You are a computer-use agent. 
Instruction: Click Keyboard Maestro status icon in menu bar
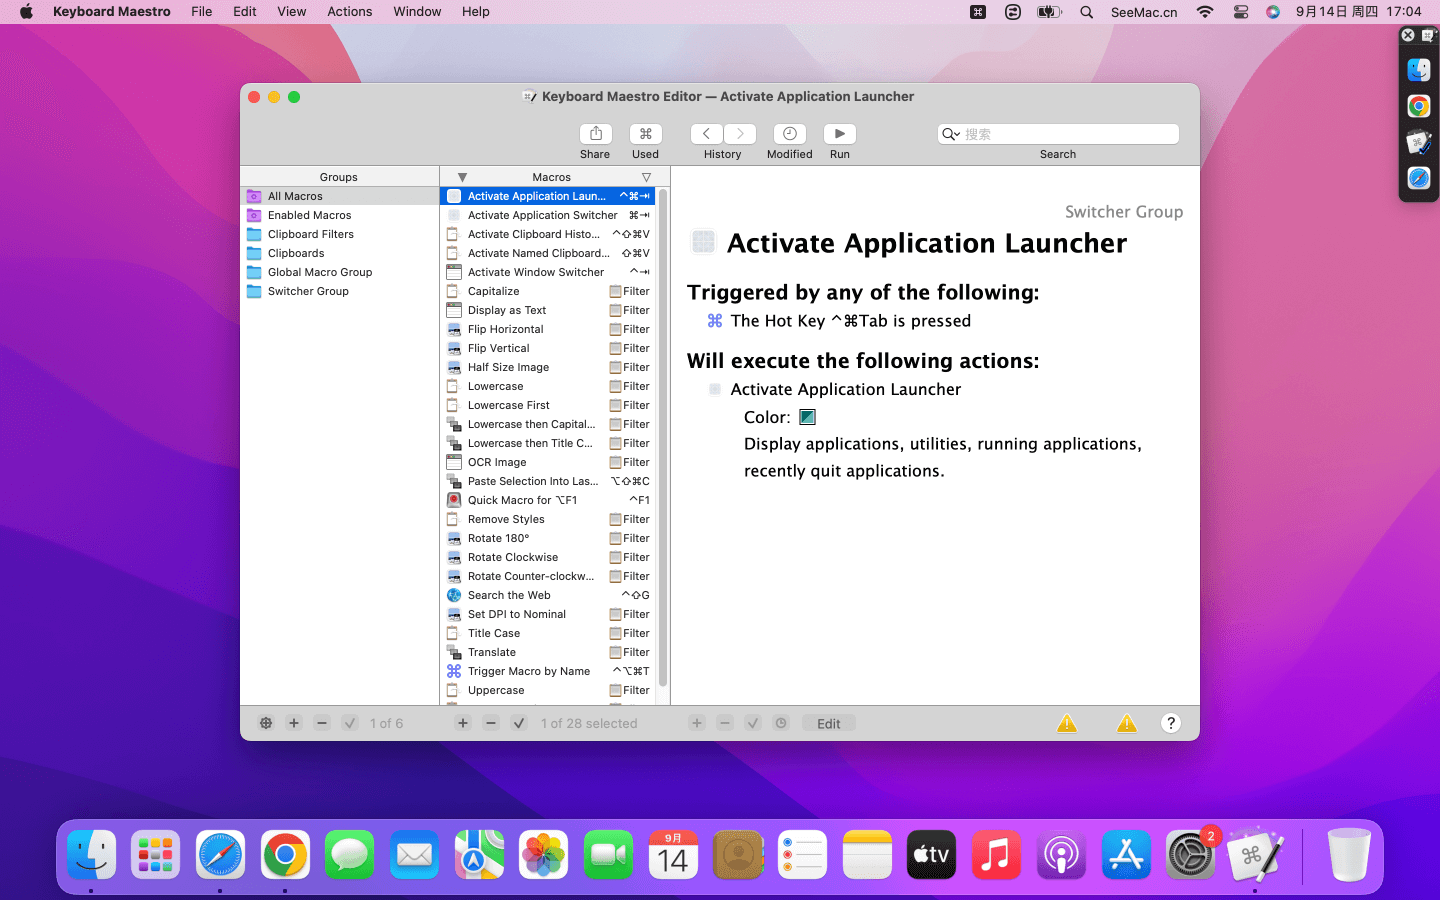point(978,12)
